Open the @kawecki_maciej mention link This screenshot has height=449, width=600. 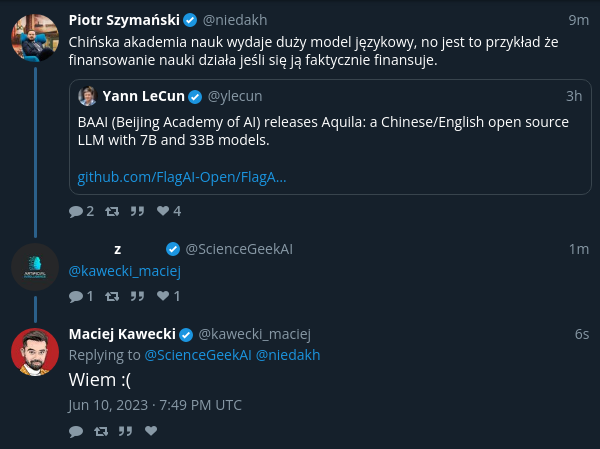click(124, 271)
